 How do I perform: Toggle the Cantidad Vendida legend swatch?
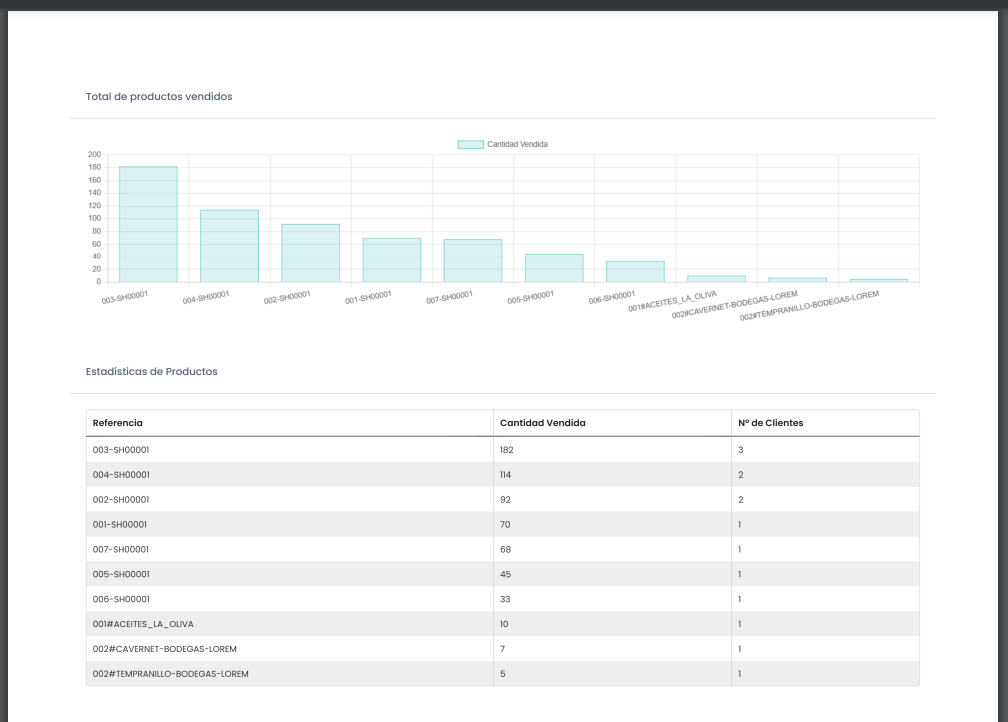470,144
